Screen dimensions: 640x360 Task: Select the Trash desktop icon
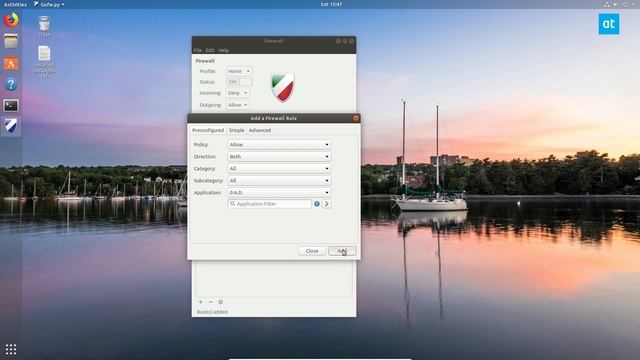[44, 26]
